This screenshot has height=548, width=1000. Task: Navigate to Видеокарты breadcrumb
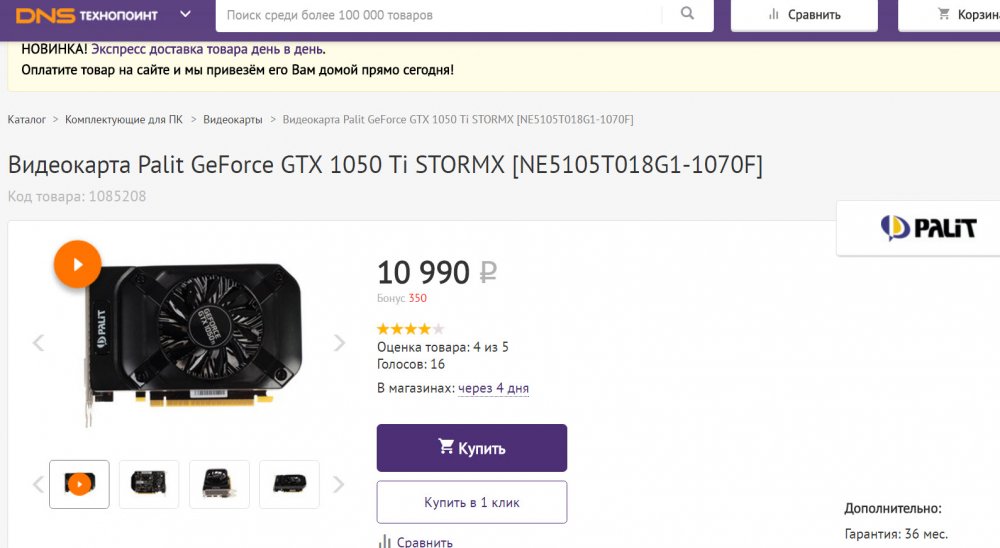(x=233, y=120)
